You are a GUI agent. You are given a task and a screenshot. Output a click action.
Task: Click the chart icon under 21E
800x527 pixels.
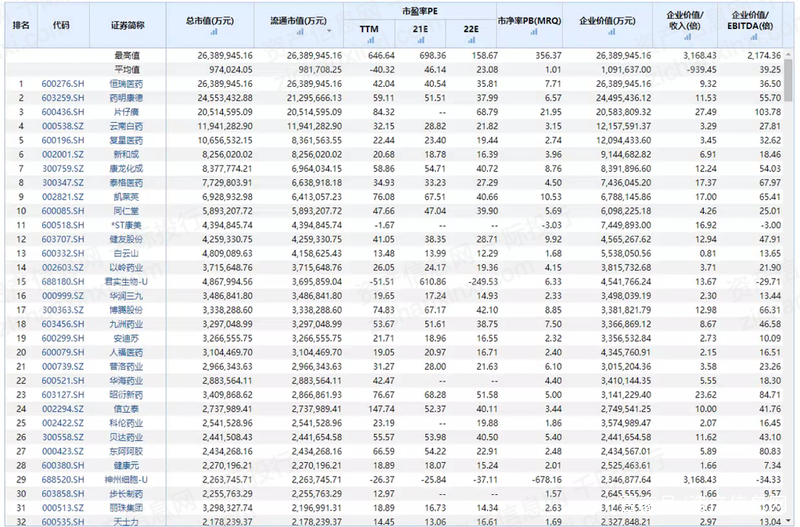click(x=421, y=40)
